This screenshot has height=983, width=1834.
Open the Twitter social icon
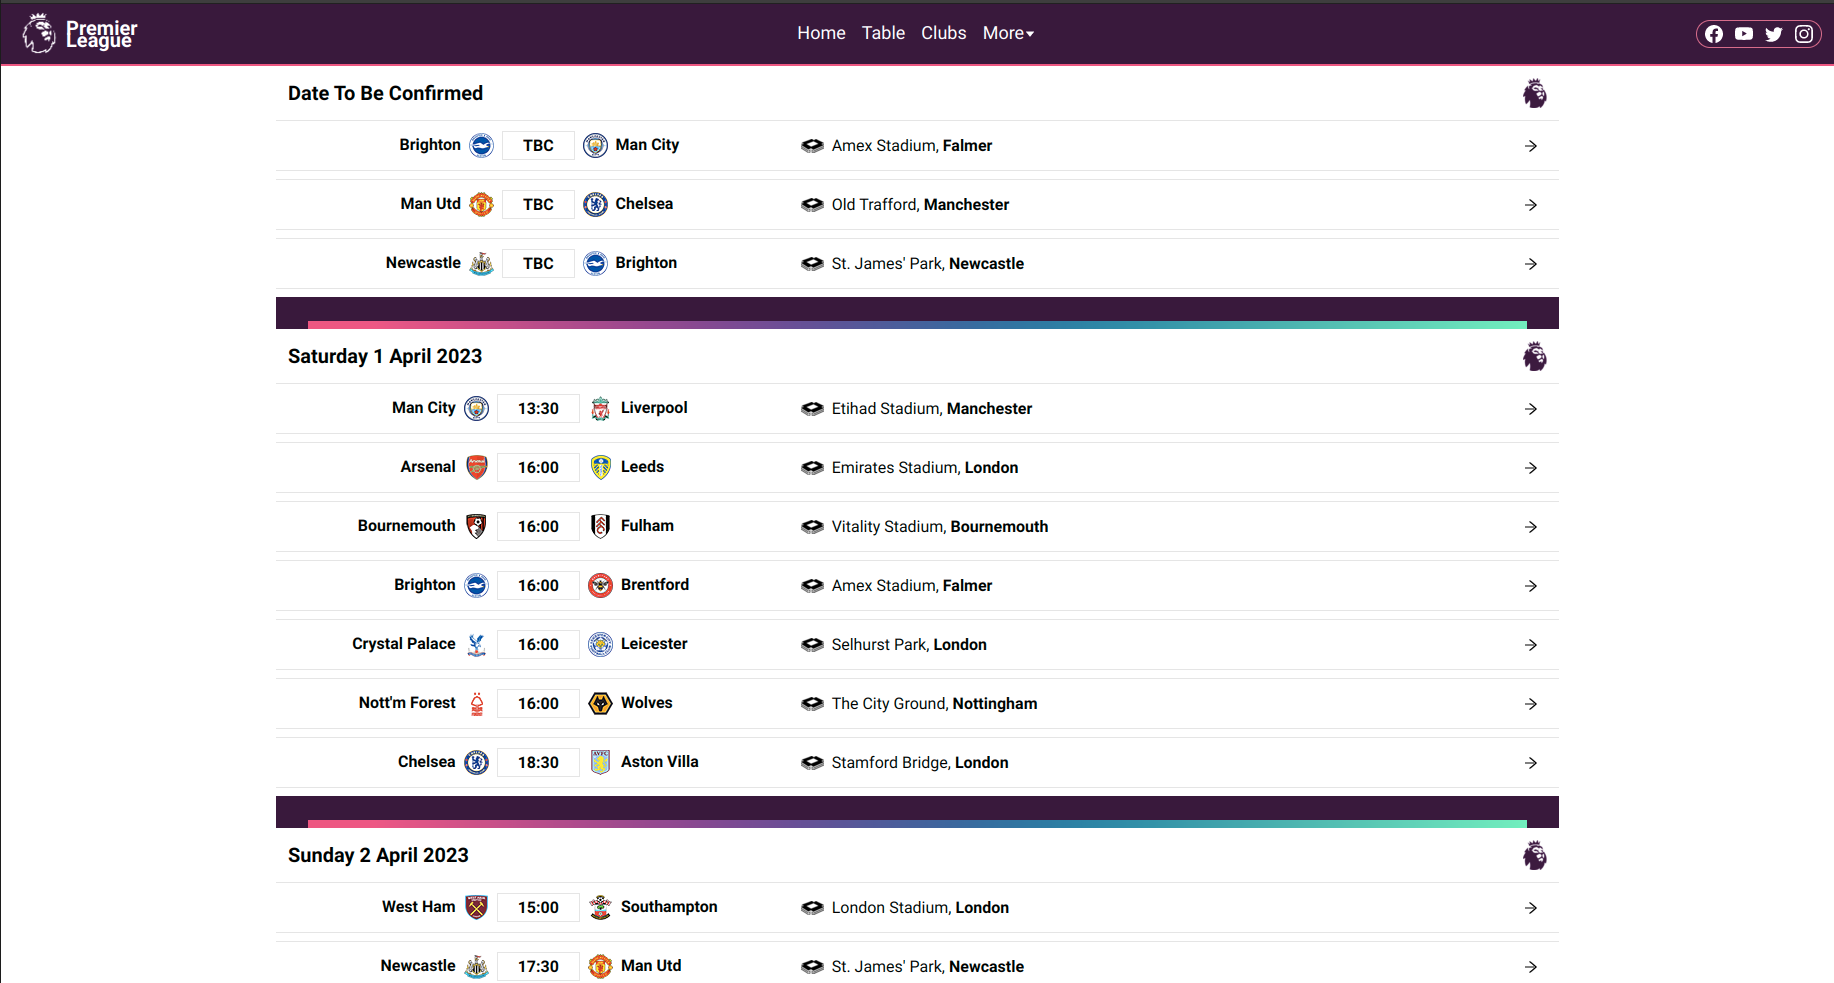click(1774, 34)
